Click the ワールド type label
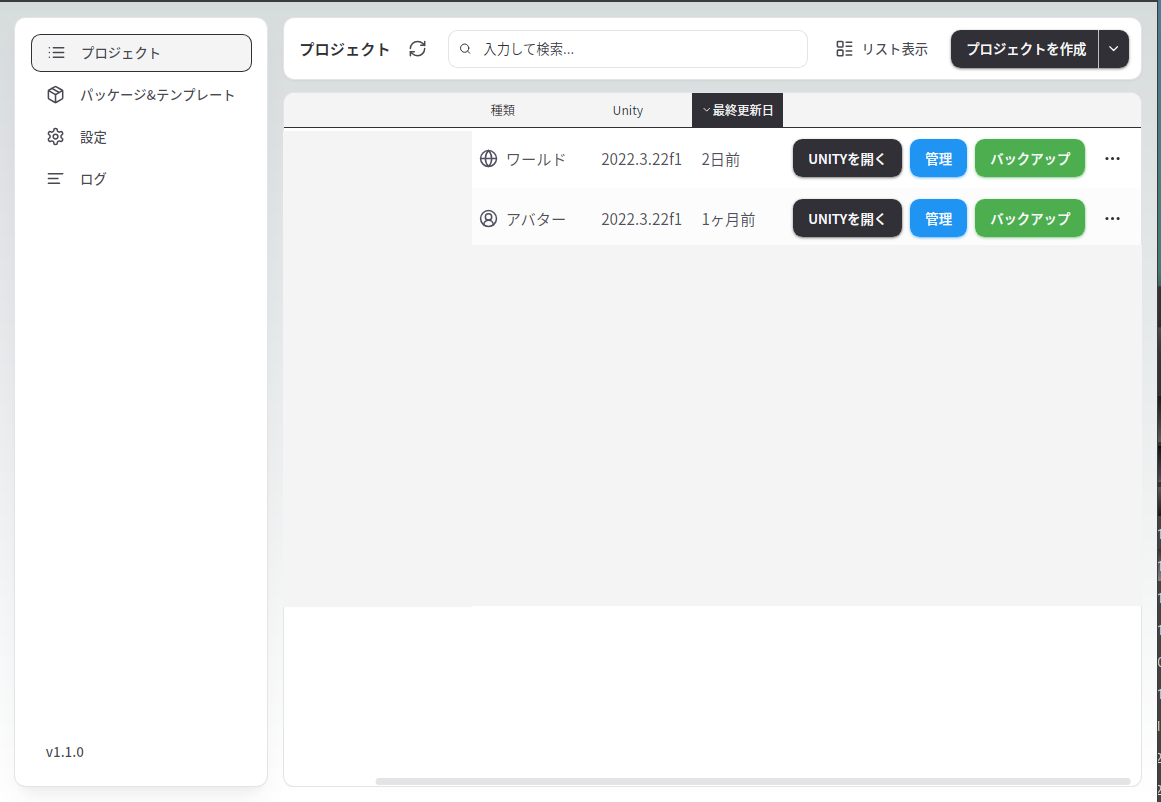This screenshot has height=802, width=1161. coord(536,159)
